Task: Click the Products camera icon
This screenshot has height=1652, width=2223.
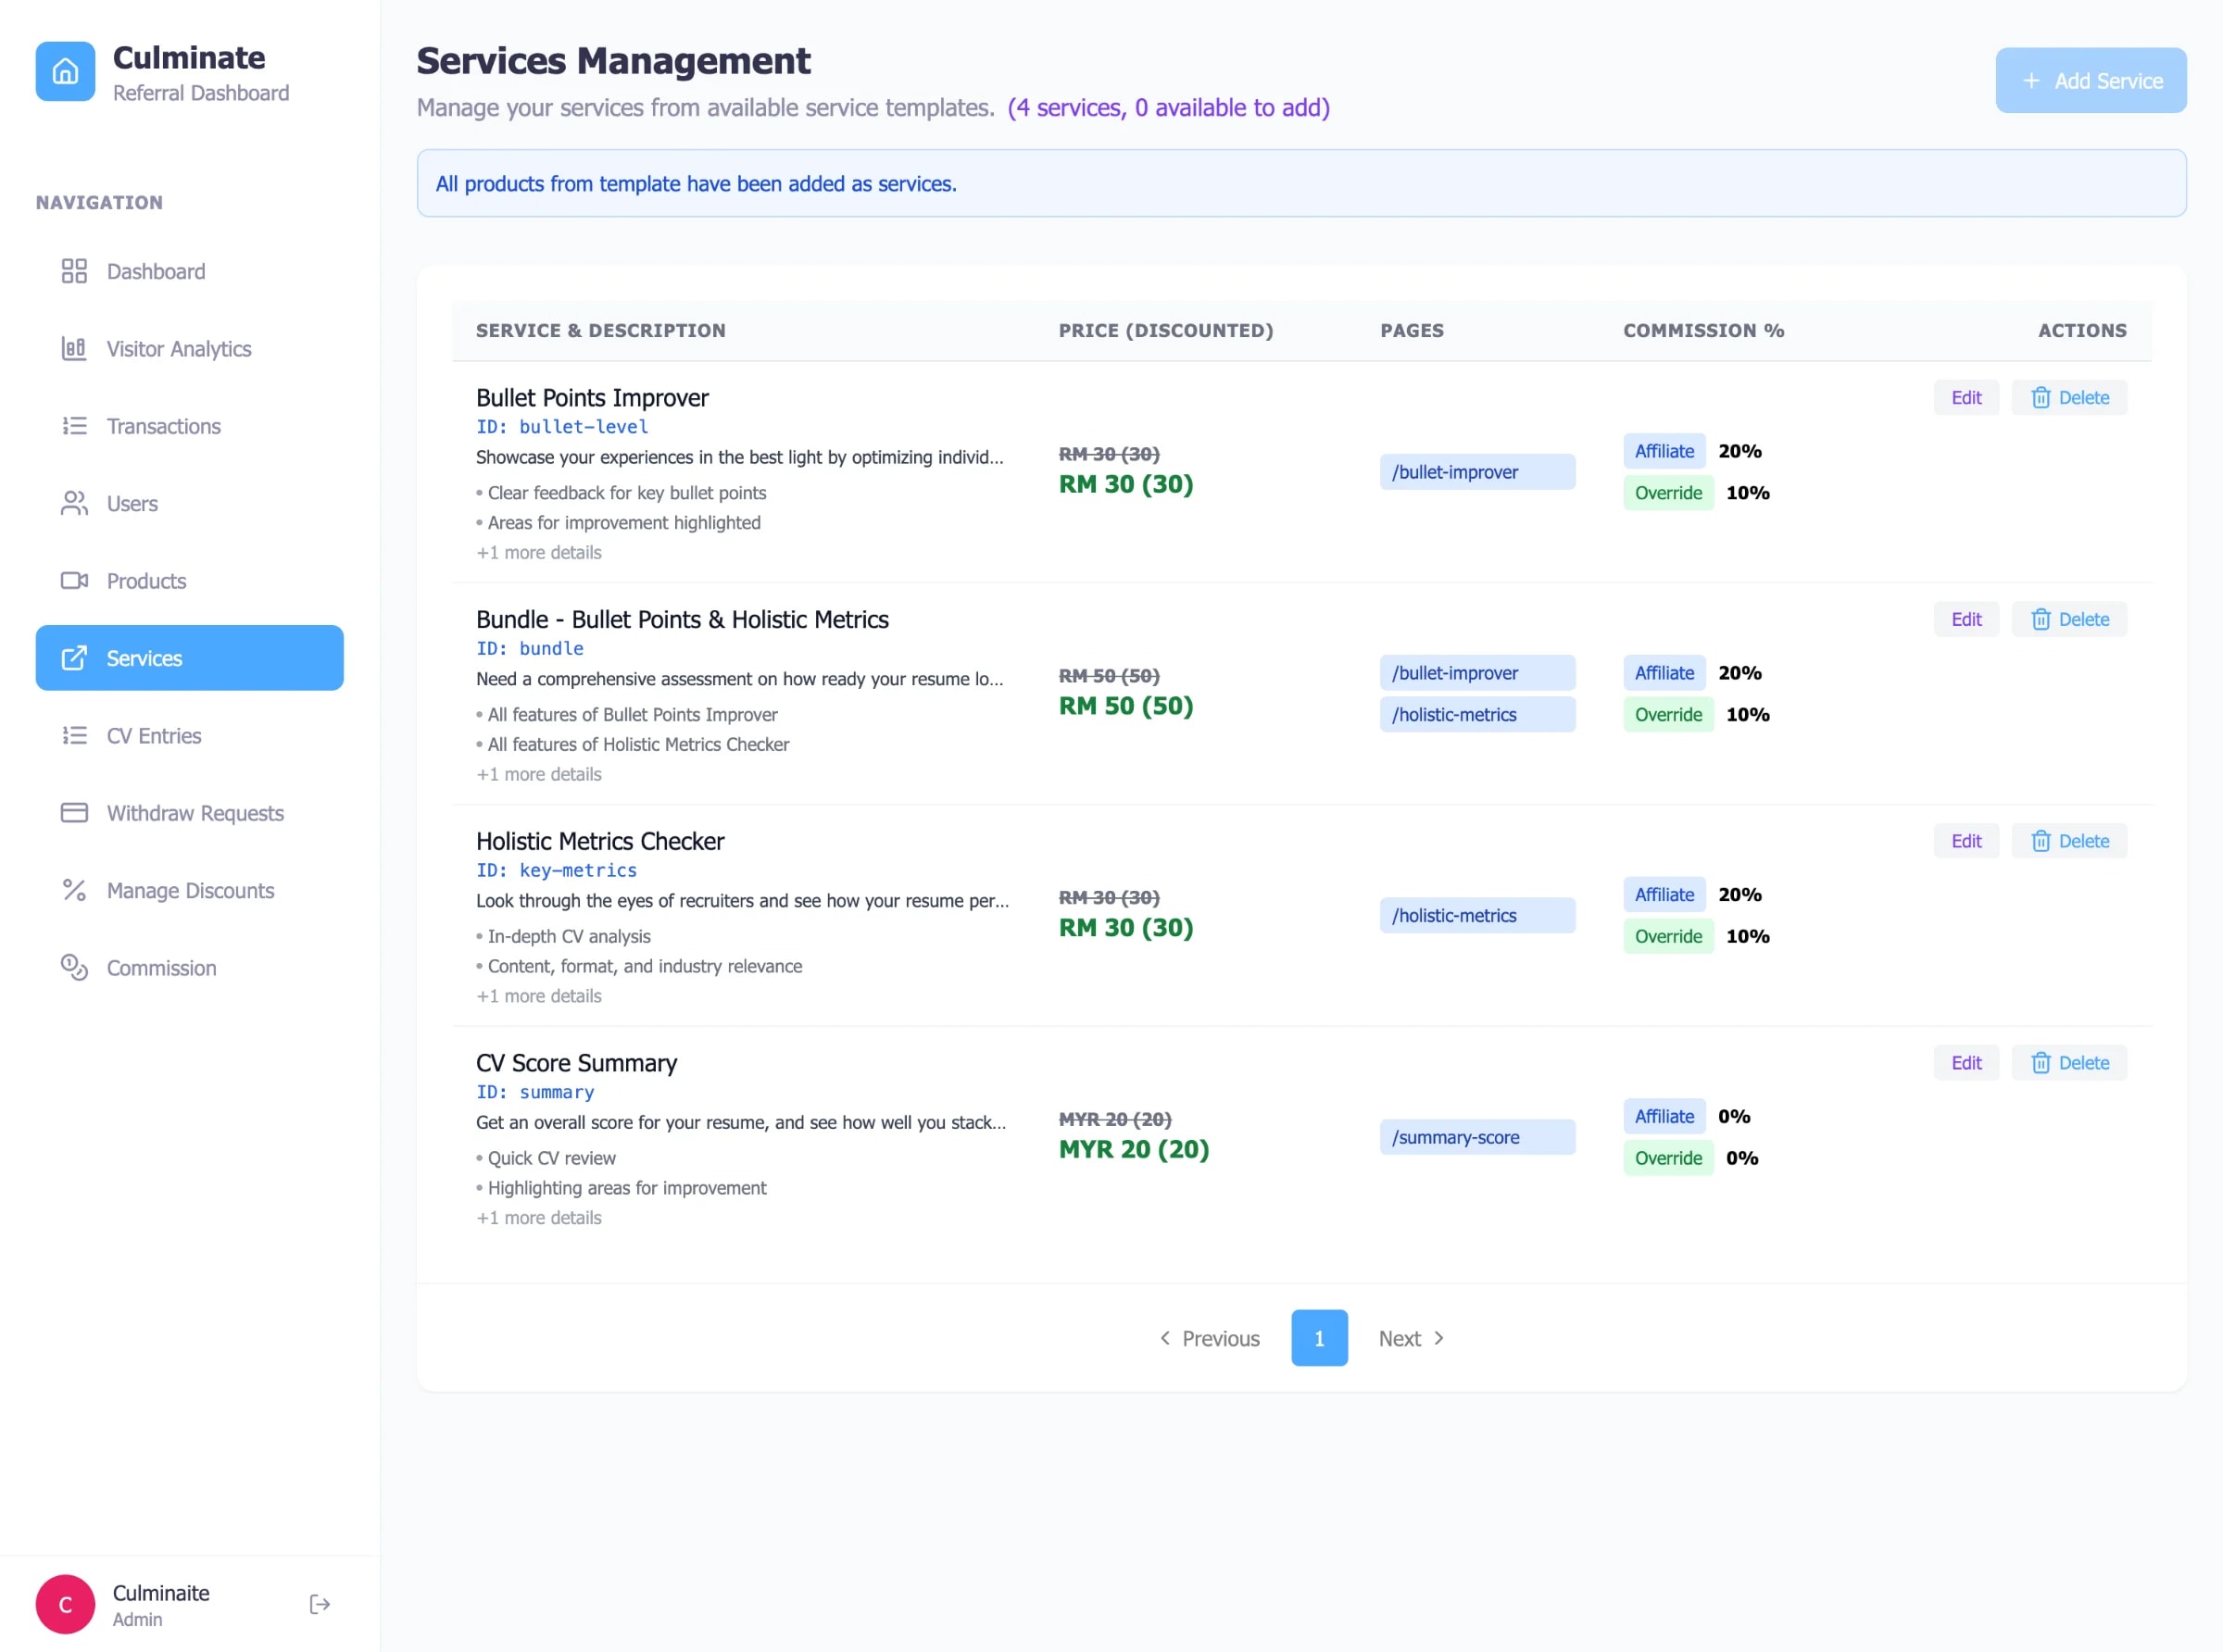Action: 74,581
